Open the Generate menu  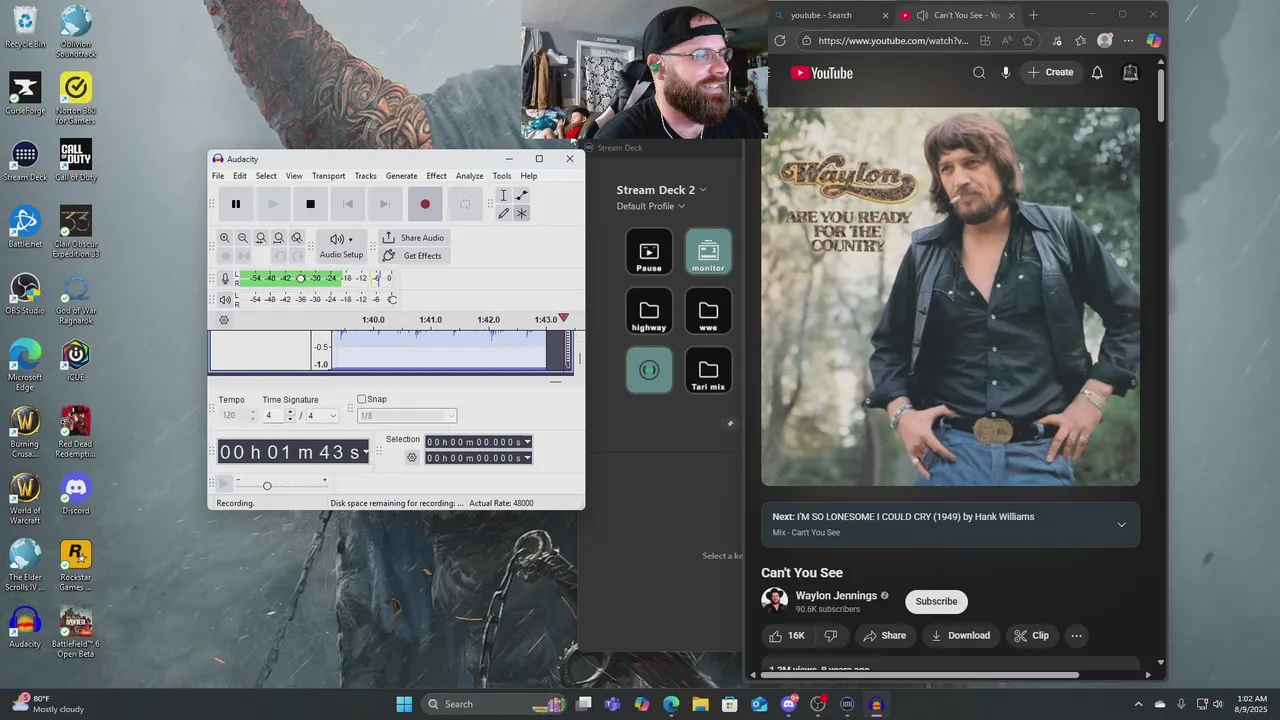tap(401, 176)
